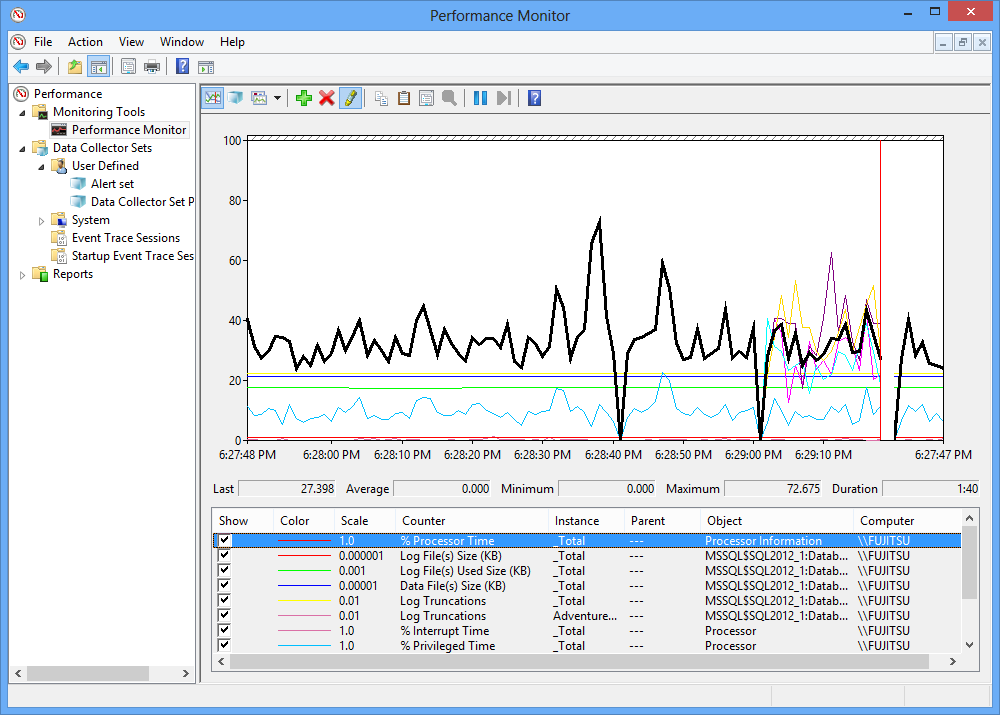Click the View Log Data icon

[235, 98]
